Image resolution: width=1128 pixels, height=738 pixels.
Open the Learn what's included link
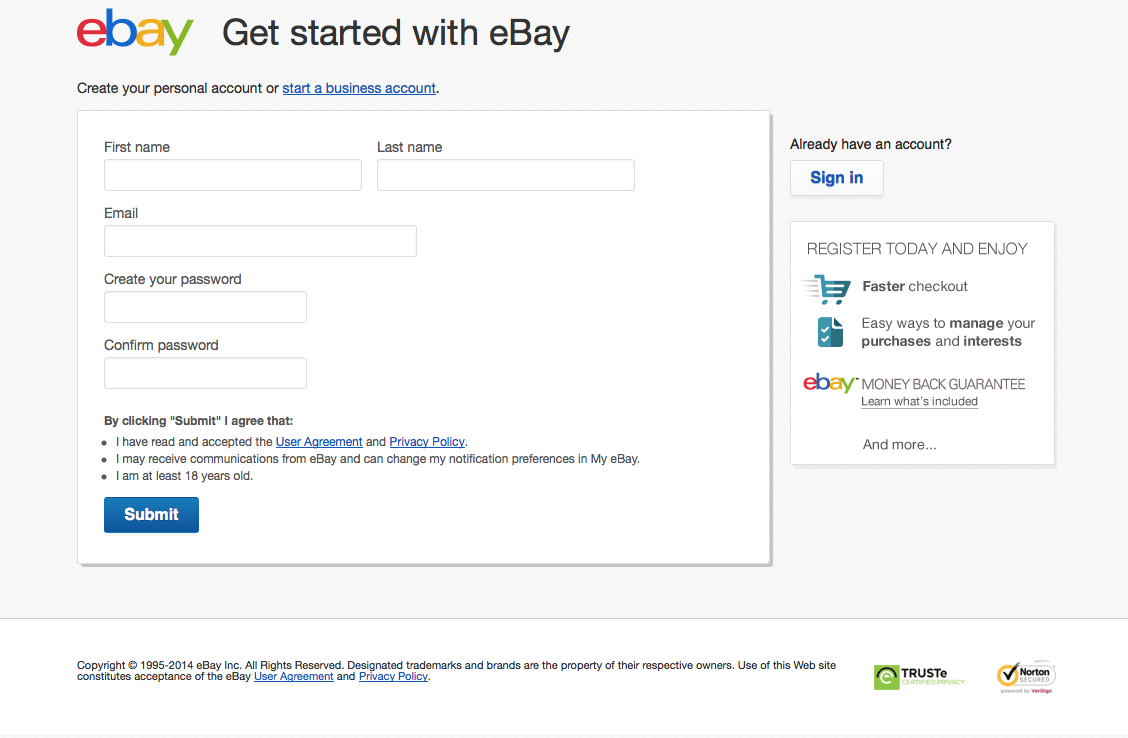pos(919,401)
